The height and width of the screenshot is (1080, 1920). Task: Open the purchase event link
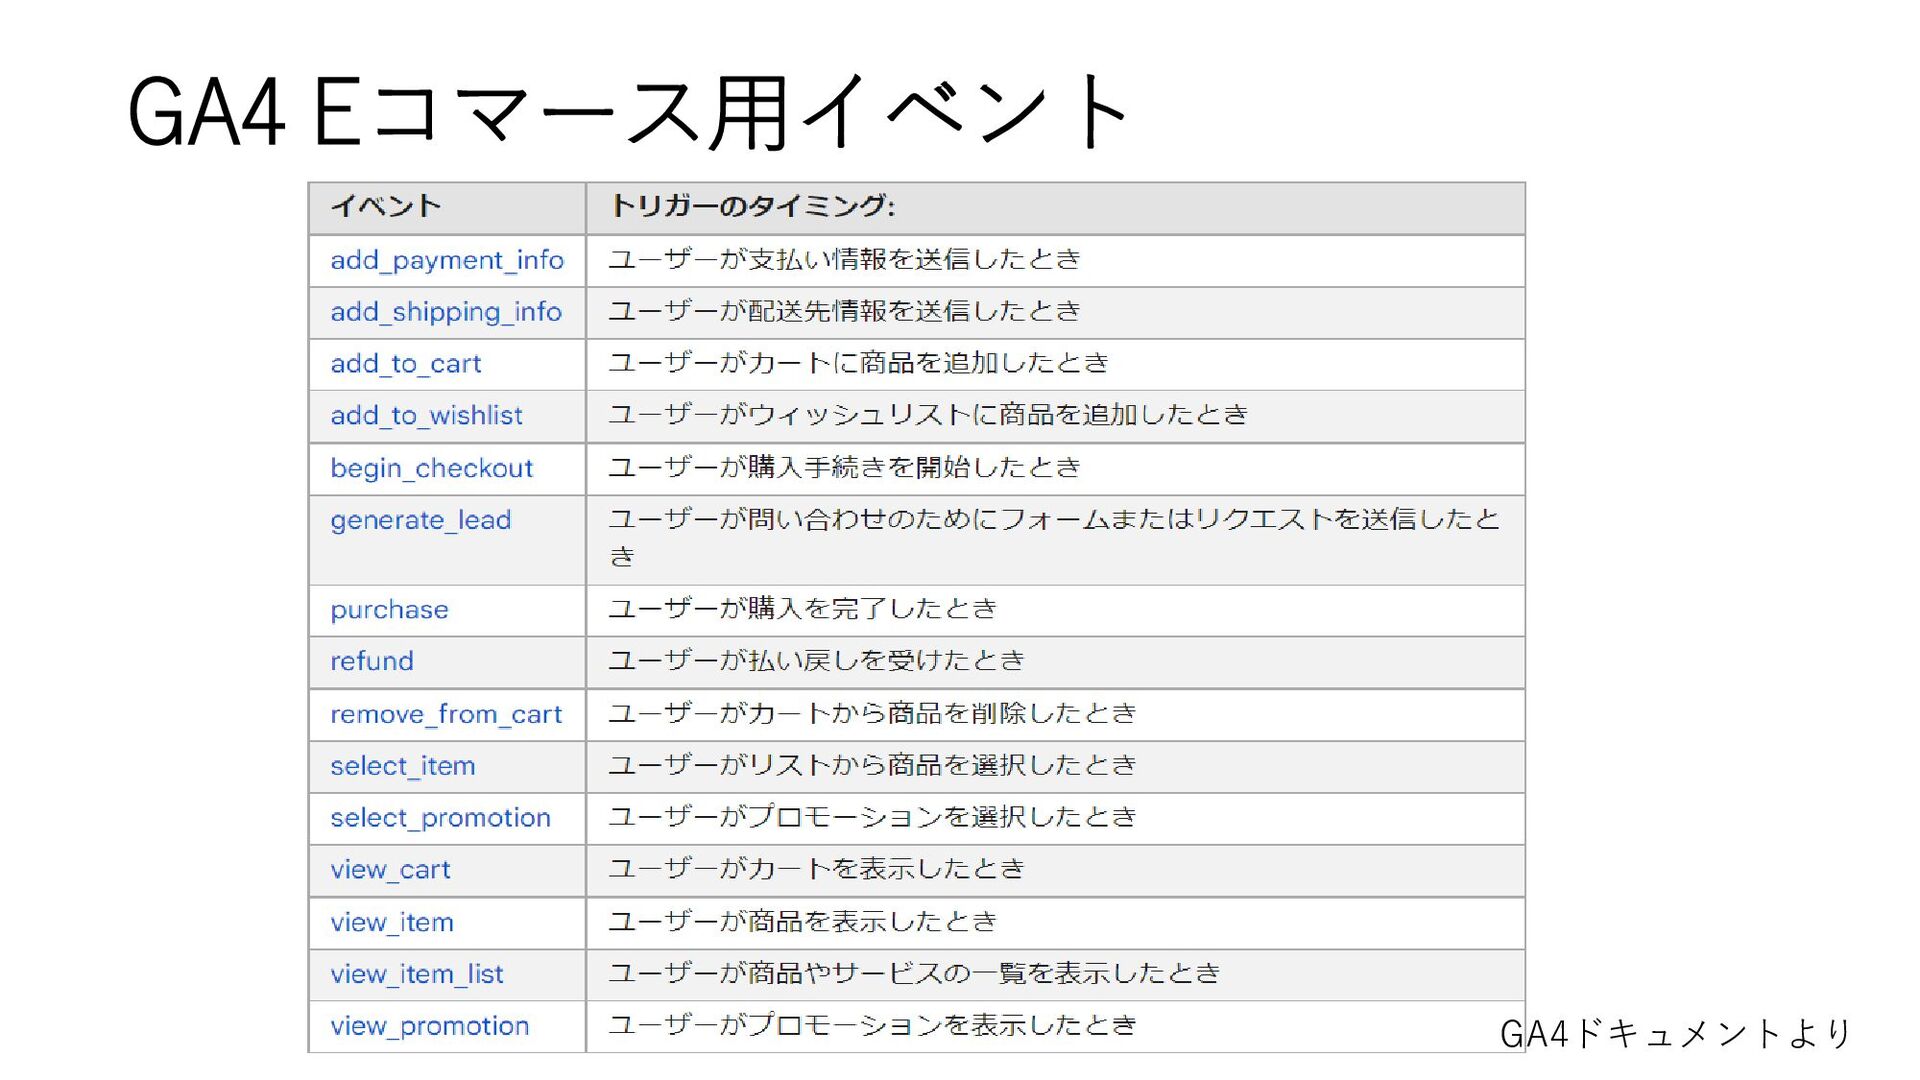[x=389, y=610]
